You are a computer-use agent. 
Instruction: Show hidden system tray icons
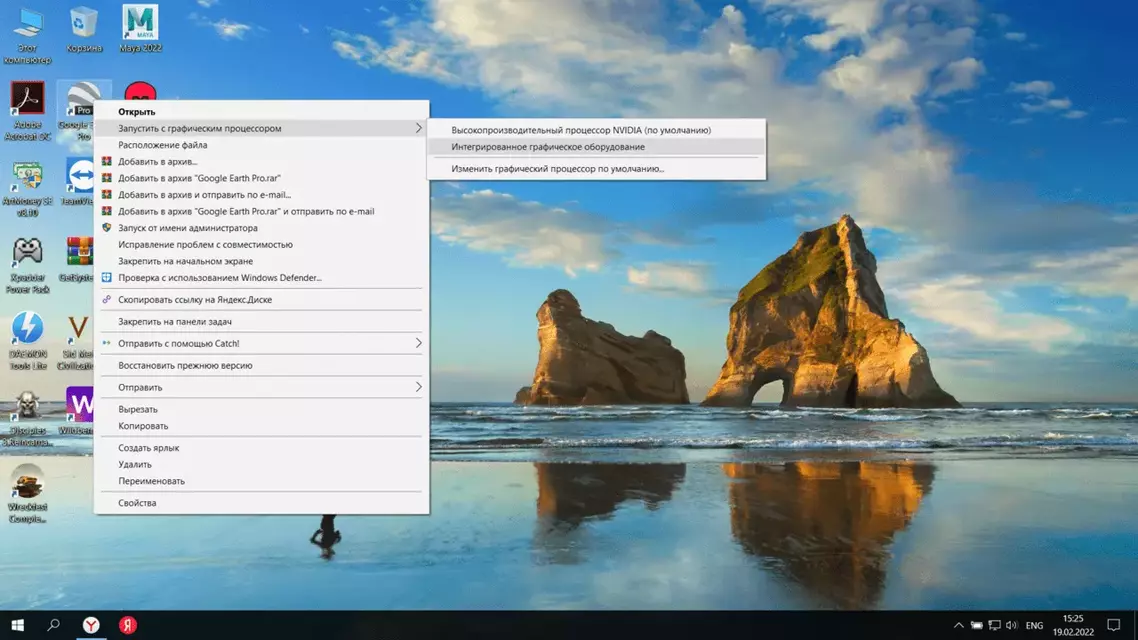click(958, 625)
